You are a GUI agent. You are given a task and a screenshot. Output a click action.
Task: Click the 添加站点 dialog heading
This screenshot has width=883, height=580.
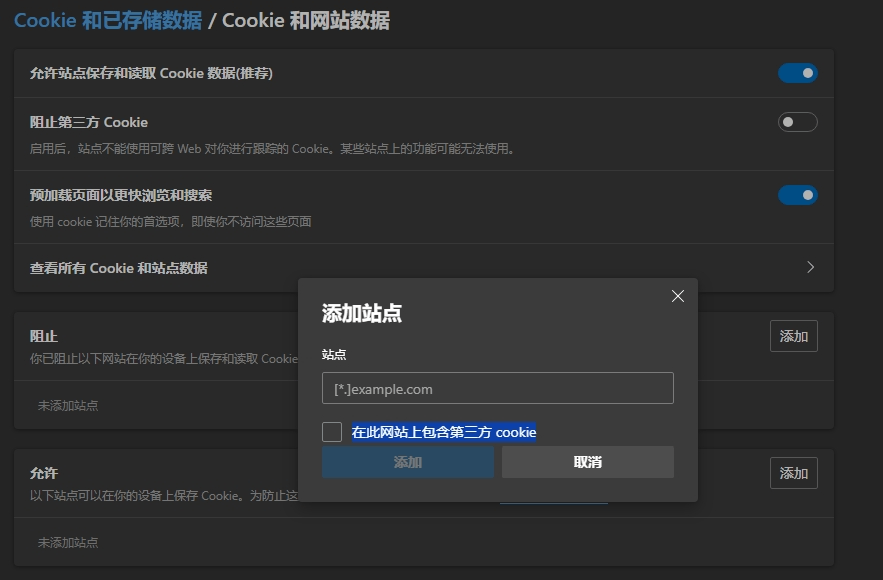coord(362,313)
